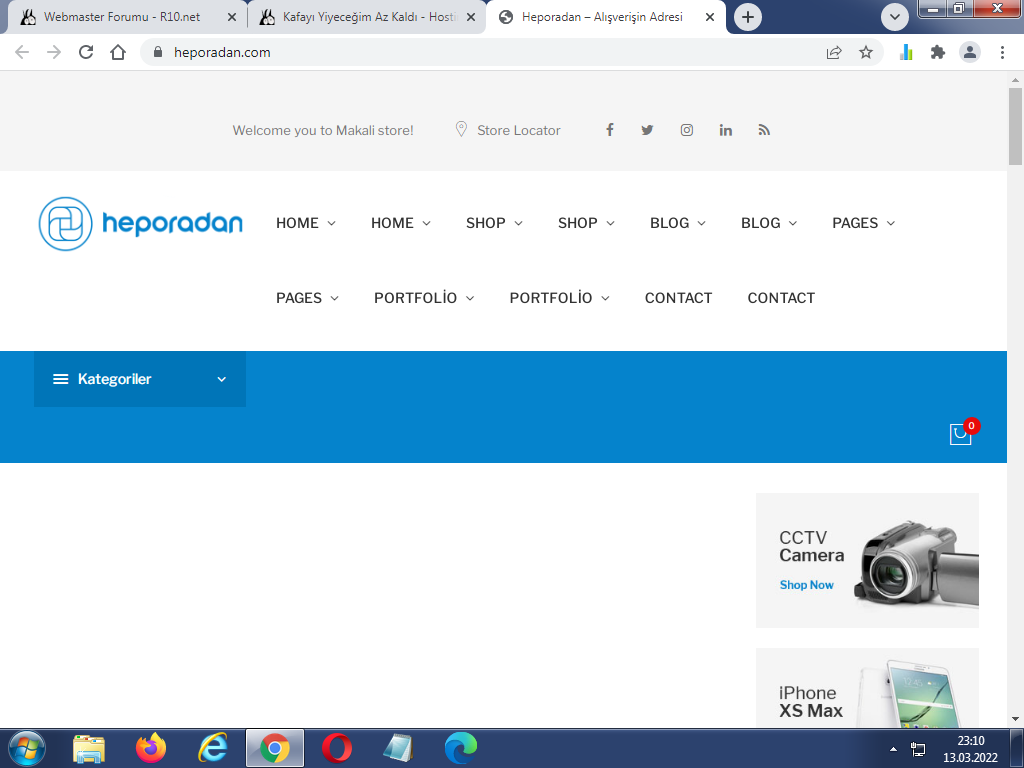Open the shopping cart icon
Viewport: 1024px width, 768px height.
coord(960,434)
